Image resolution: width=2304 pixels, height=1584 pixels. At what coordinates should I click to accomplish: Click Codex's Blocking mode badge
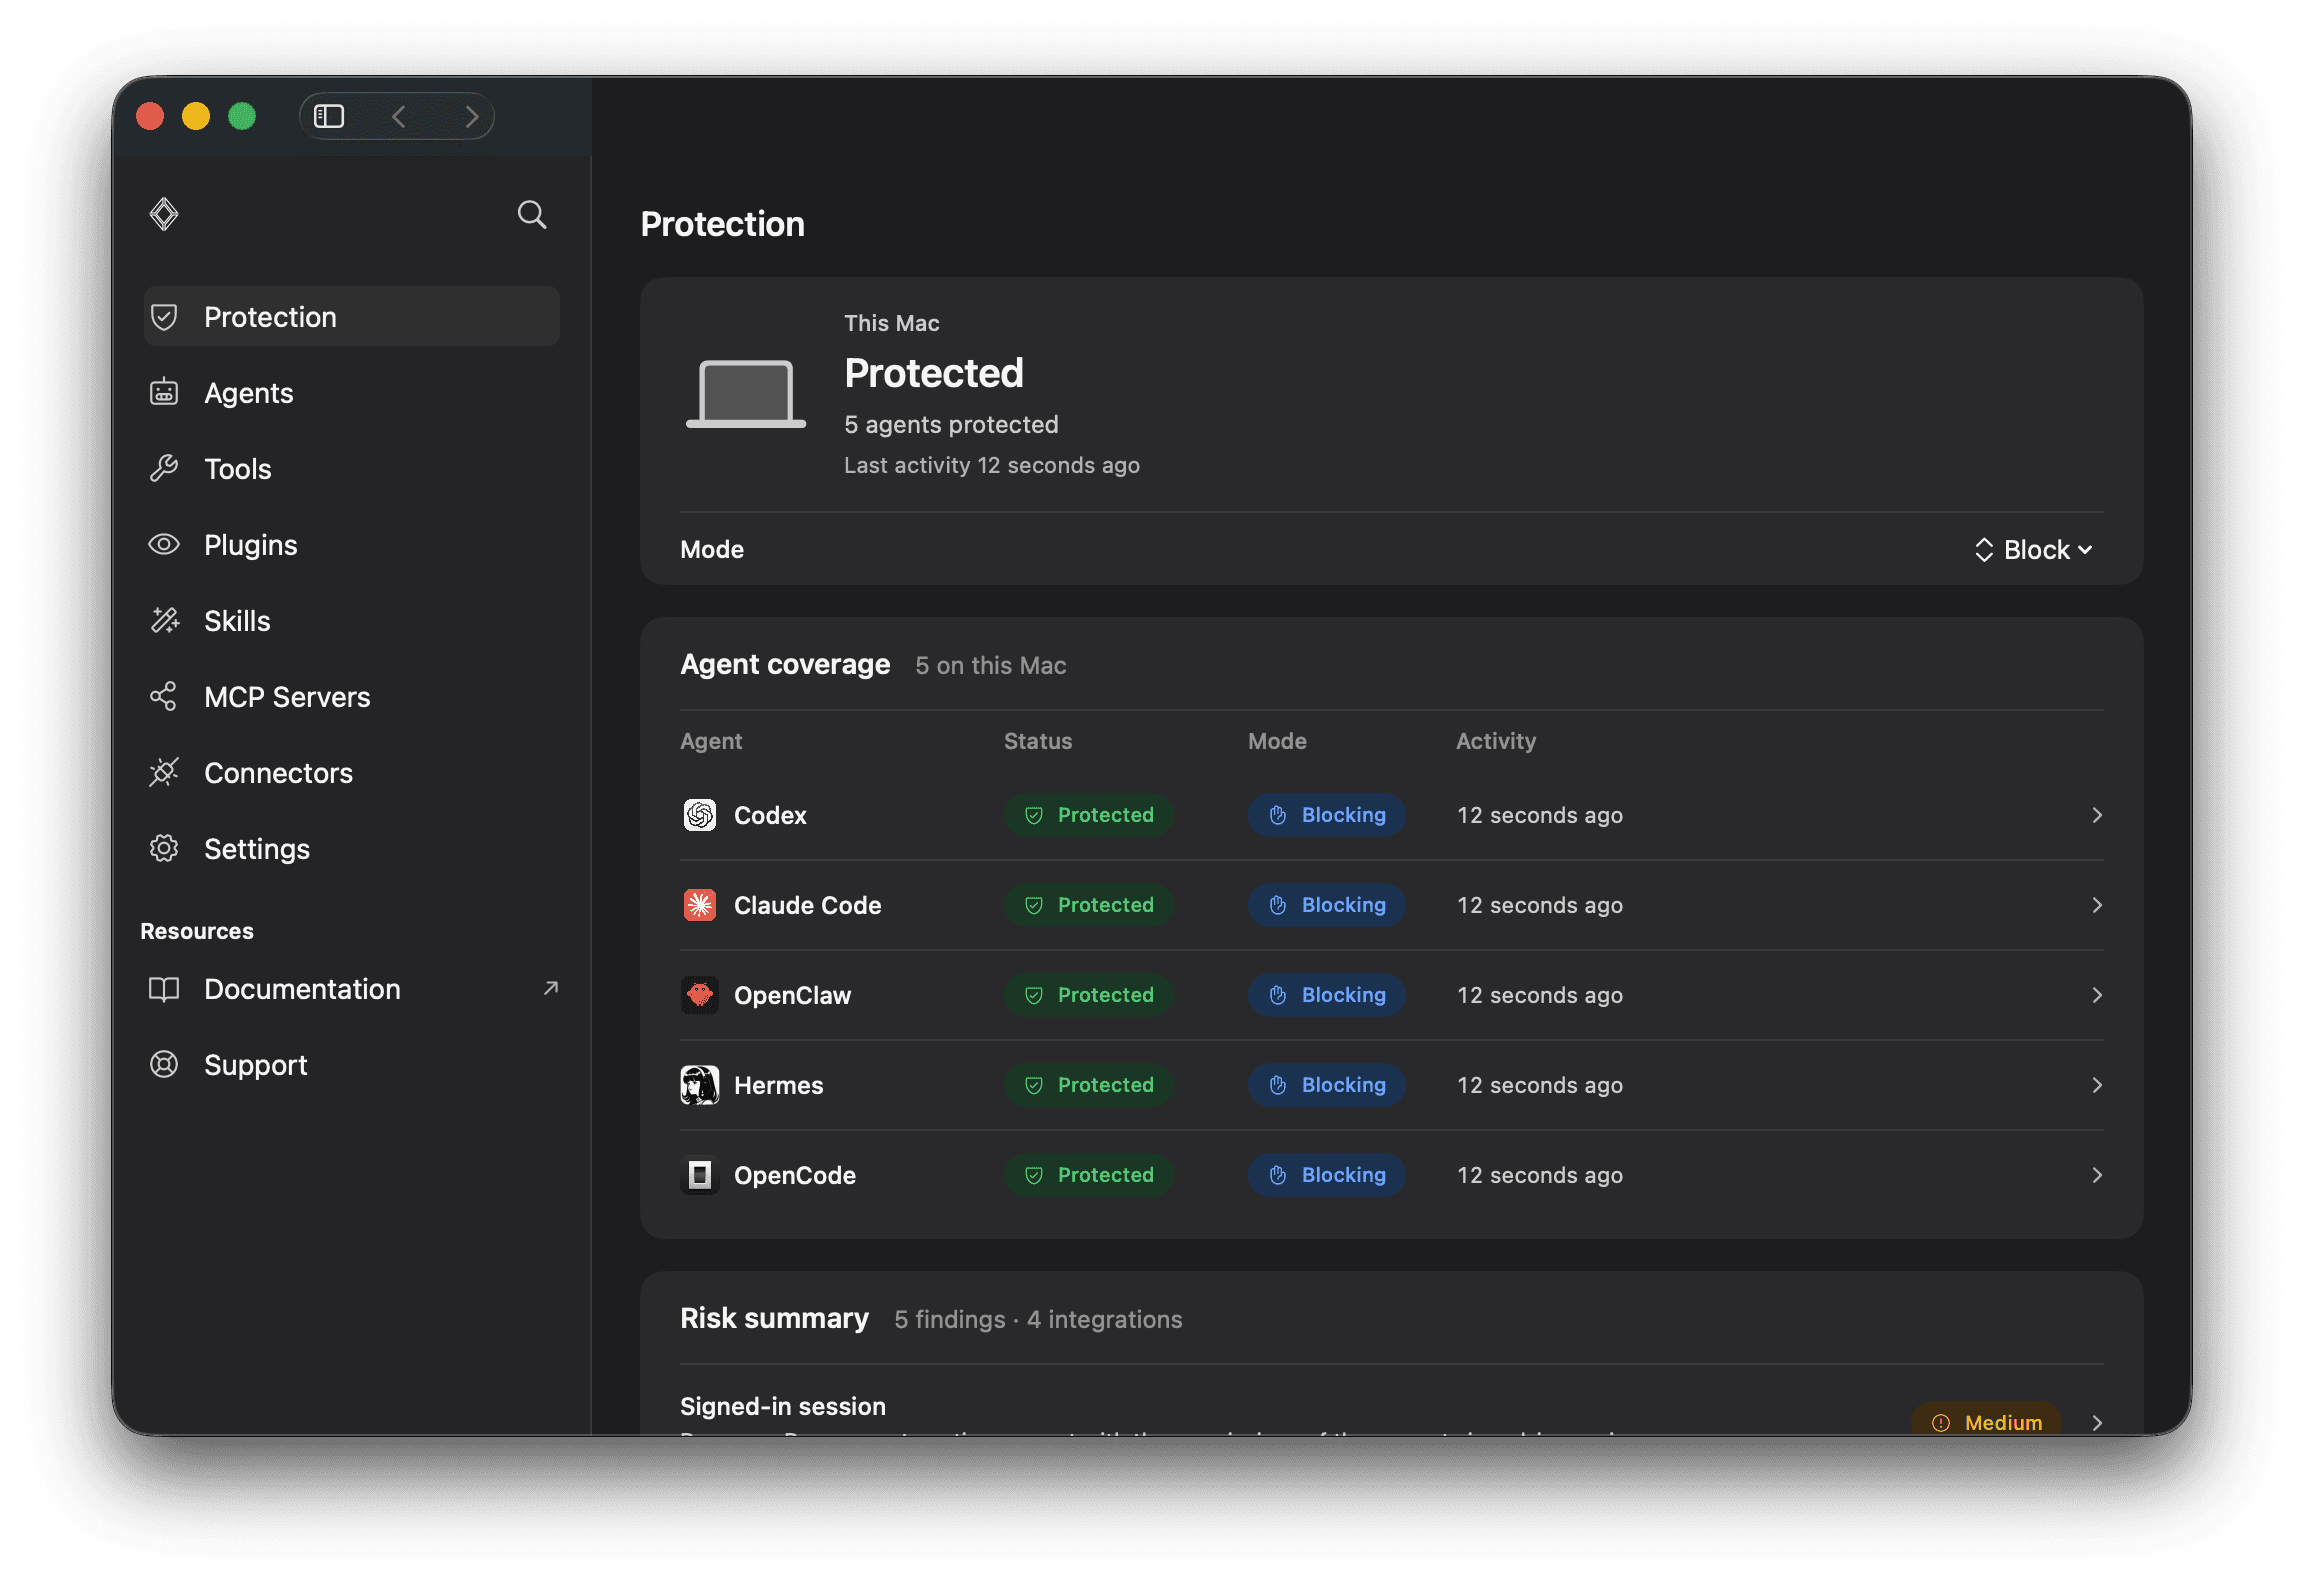click(1327, 815)
